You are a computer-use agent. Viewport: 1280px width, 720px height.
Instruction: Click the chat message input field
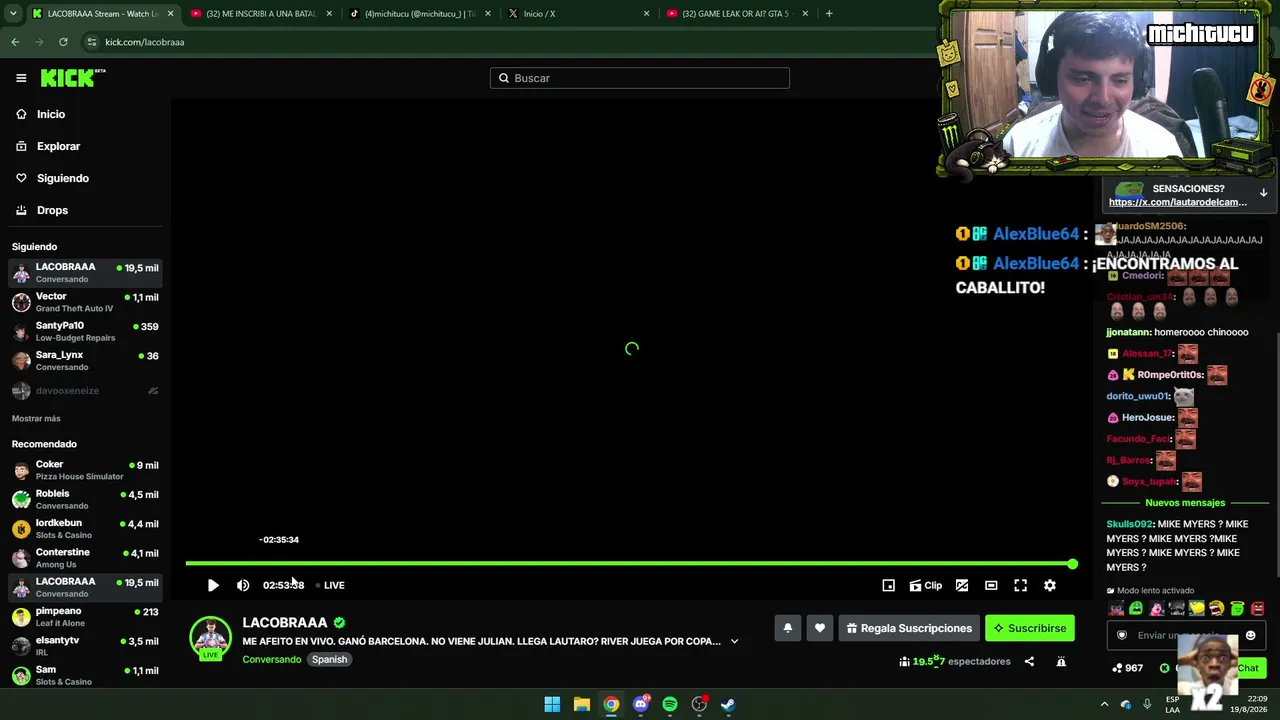(1186, 636)
